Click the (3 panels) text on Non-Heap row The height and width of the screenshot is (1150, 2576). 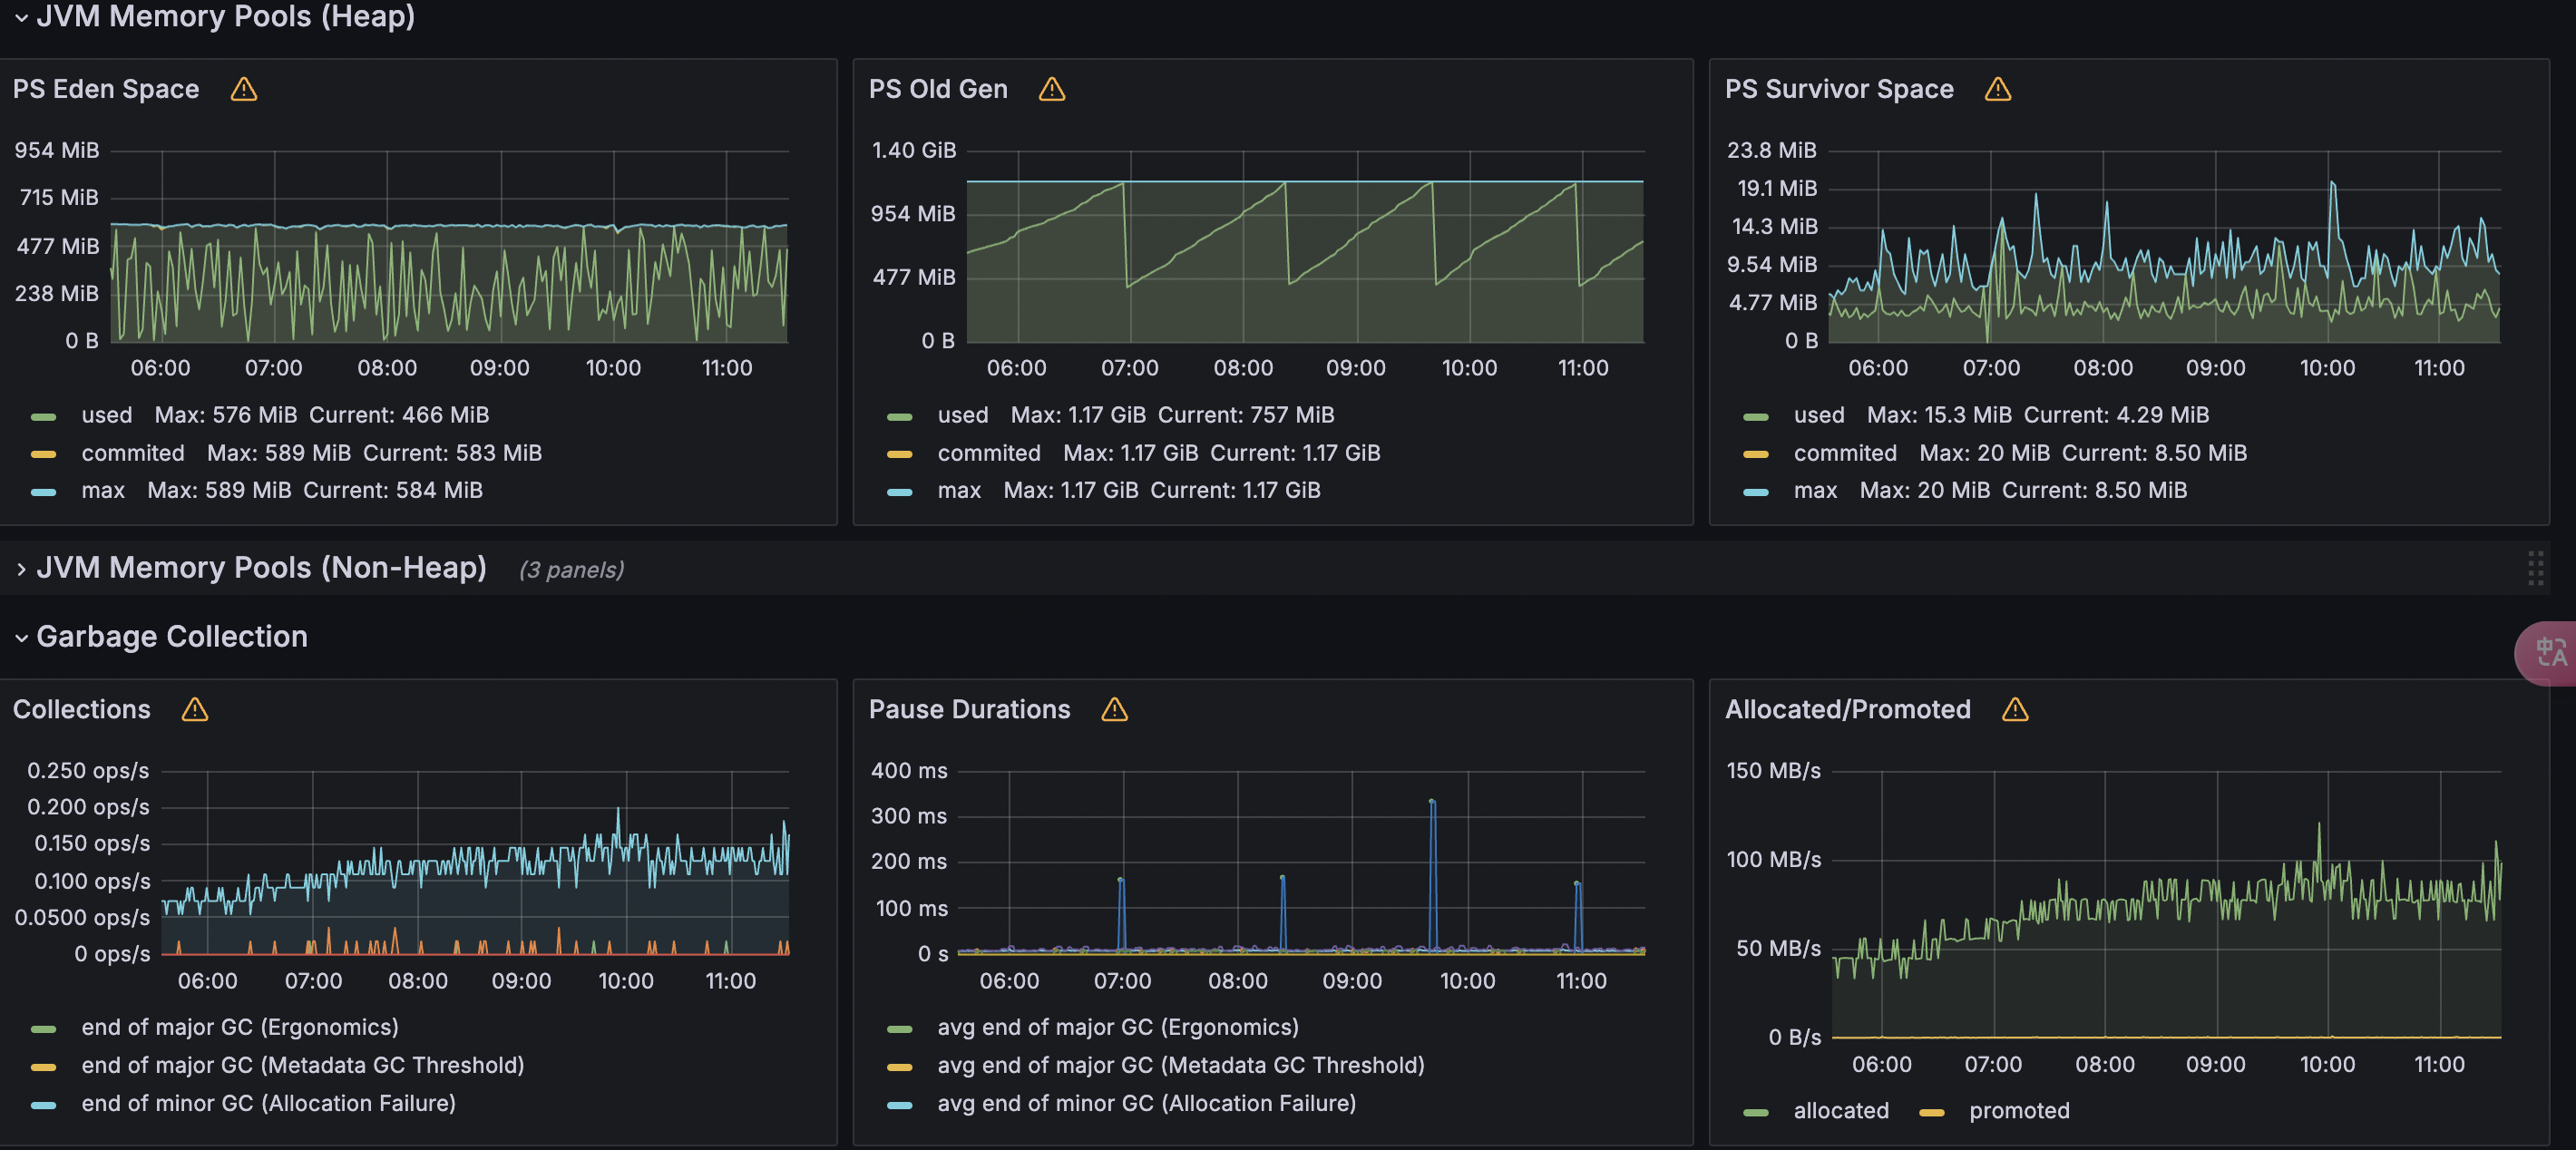pyautogui.click(x=571, y=570)
